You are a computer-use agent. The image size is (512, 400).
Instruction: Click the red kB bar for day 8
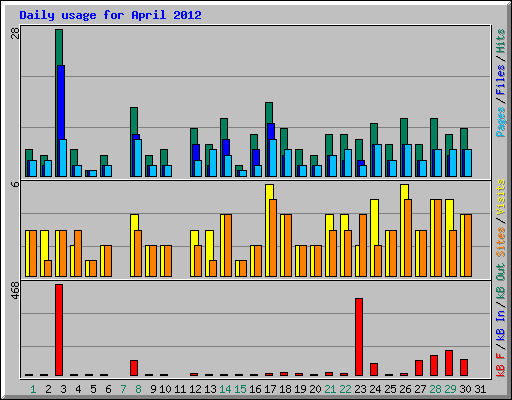point(134,368)
